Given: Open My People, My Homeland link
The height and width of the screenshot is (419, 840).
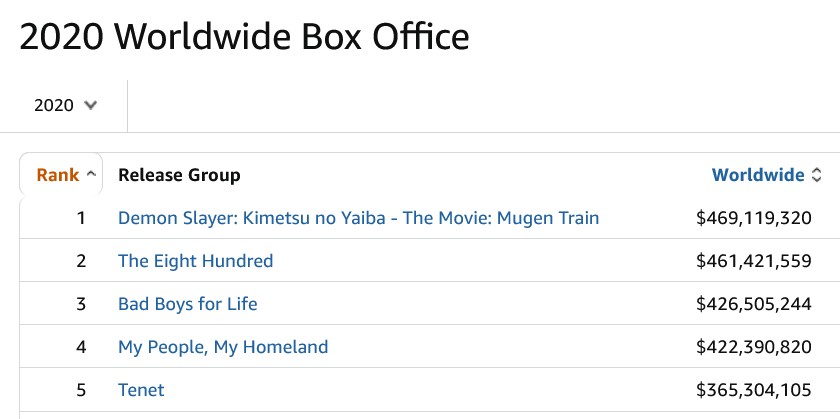Looking at the screenshot, I should tap(223, 347).
